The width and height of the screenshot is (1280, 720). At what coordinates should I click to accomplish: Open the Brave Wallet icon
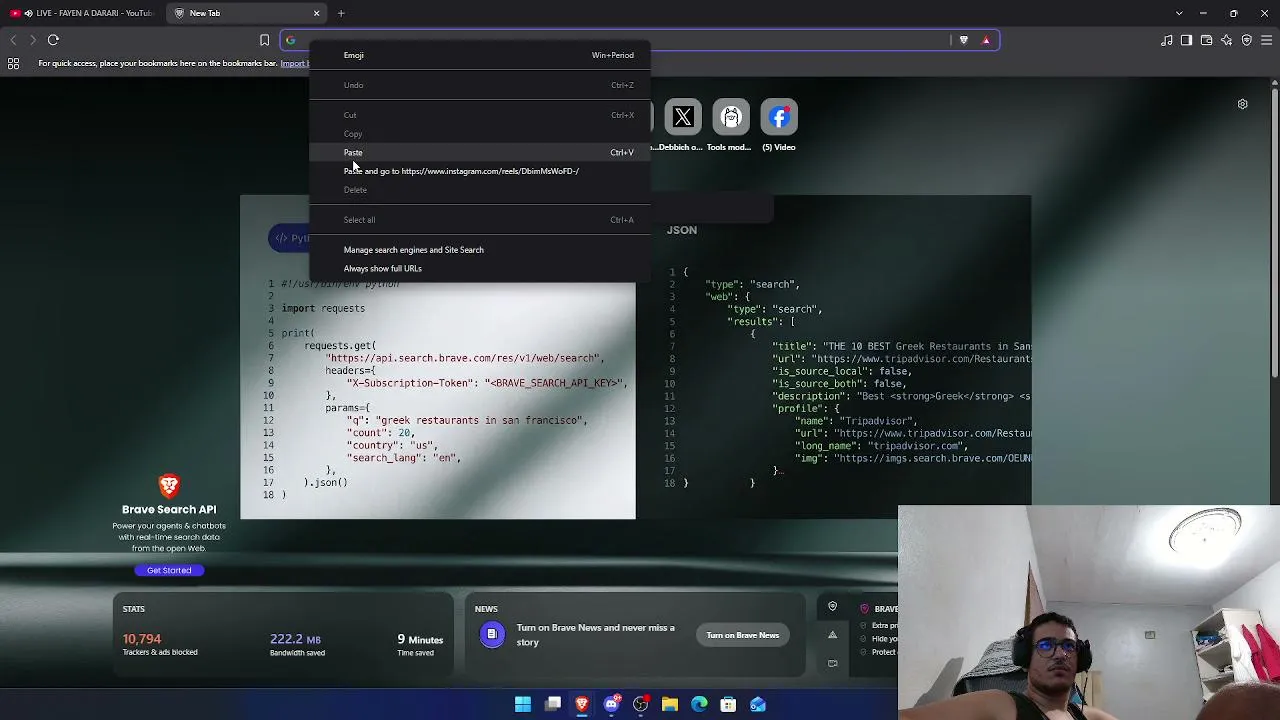[1207, 40]
